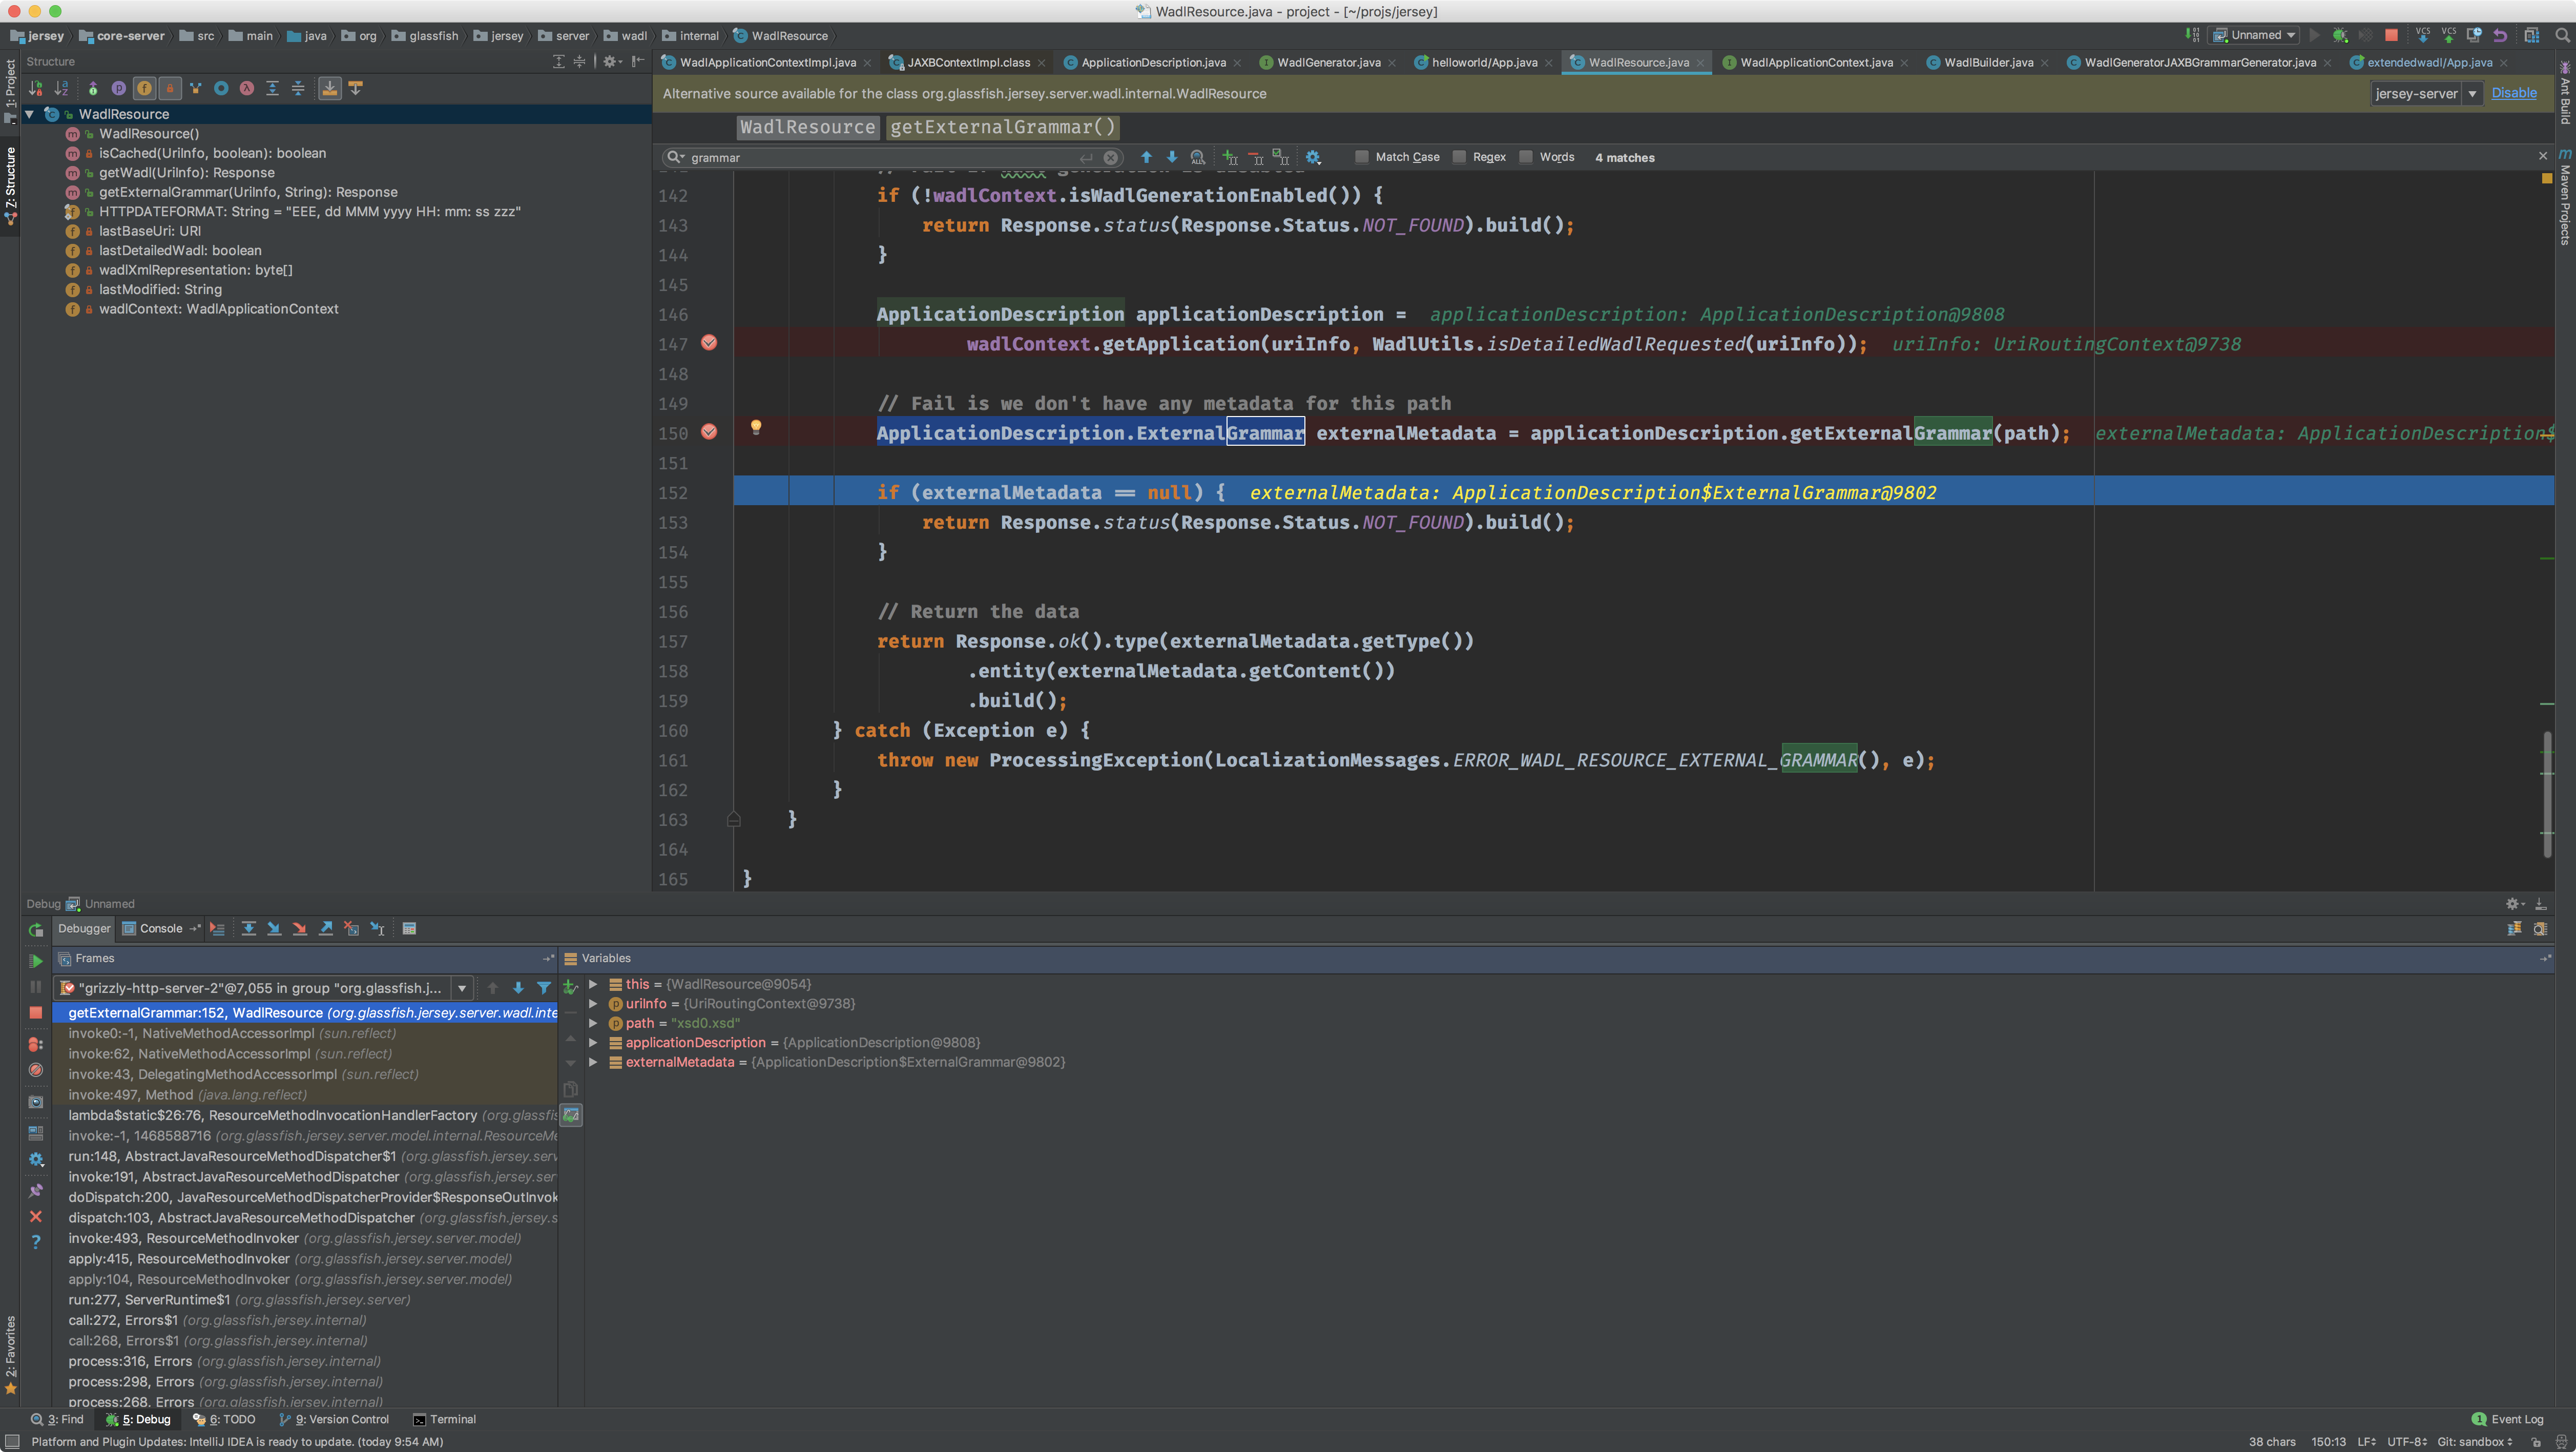Toggle the line 150 breakpoint
This screenshot has width=2576, height=1452.
point(709,432)
